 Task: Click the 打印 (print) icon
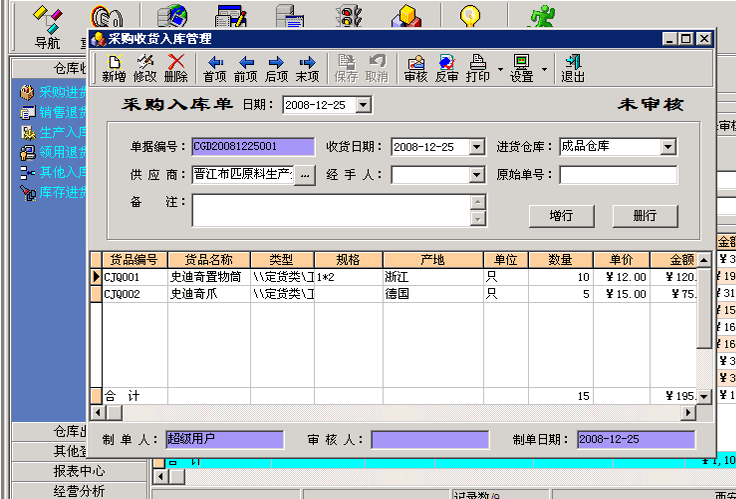[x=478, y=69]
